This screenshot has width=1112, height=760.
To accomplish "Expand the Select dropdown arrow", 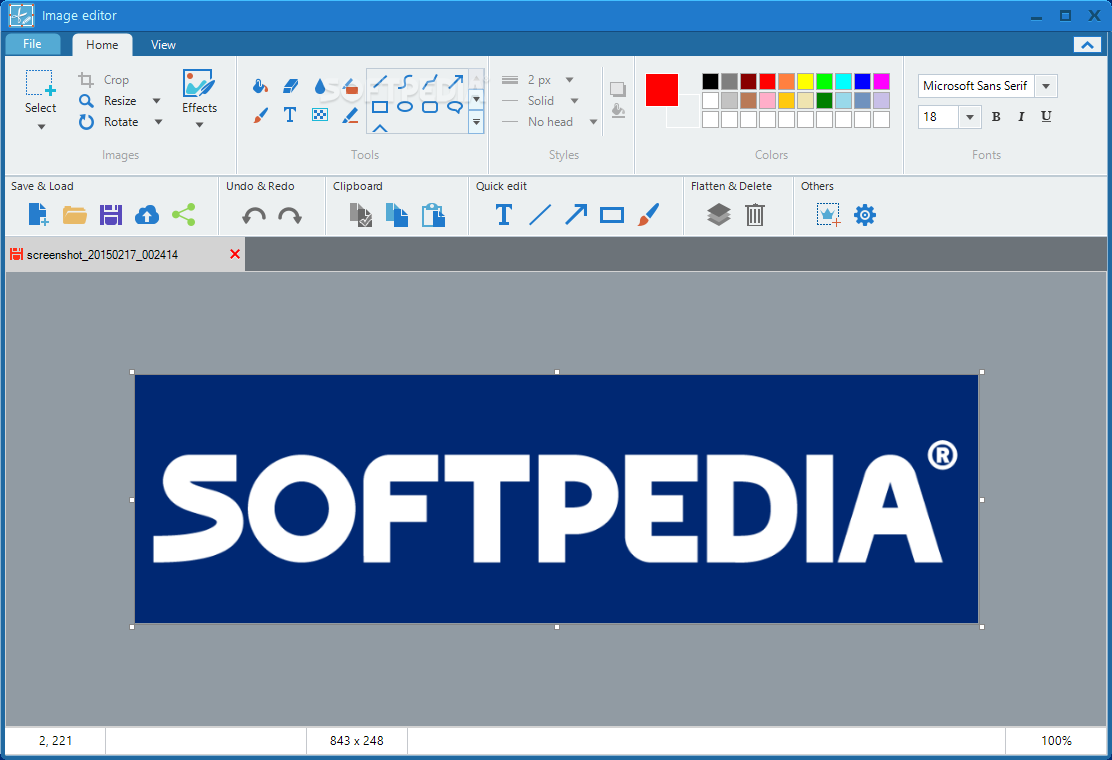I will tap(41, 127).
